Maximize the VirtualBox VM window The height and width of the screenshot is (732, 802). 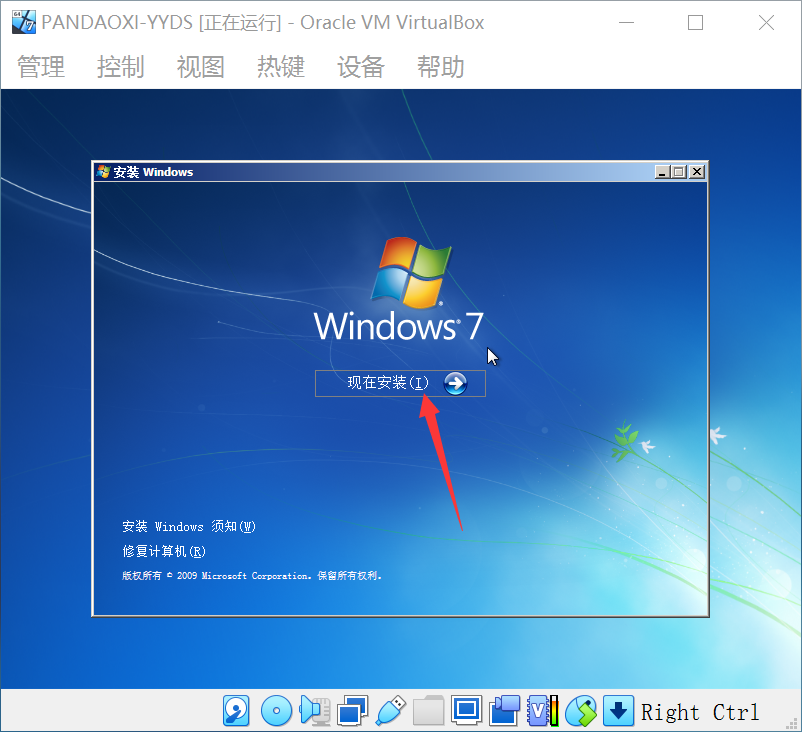coord(695,23)
